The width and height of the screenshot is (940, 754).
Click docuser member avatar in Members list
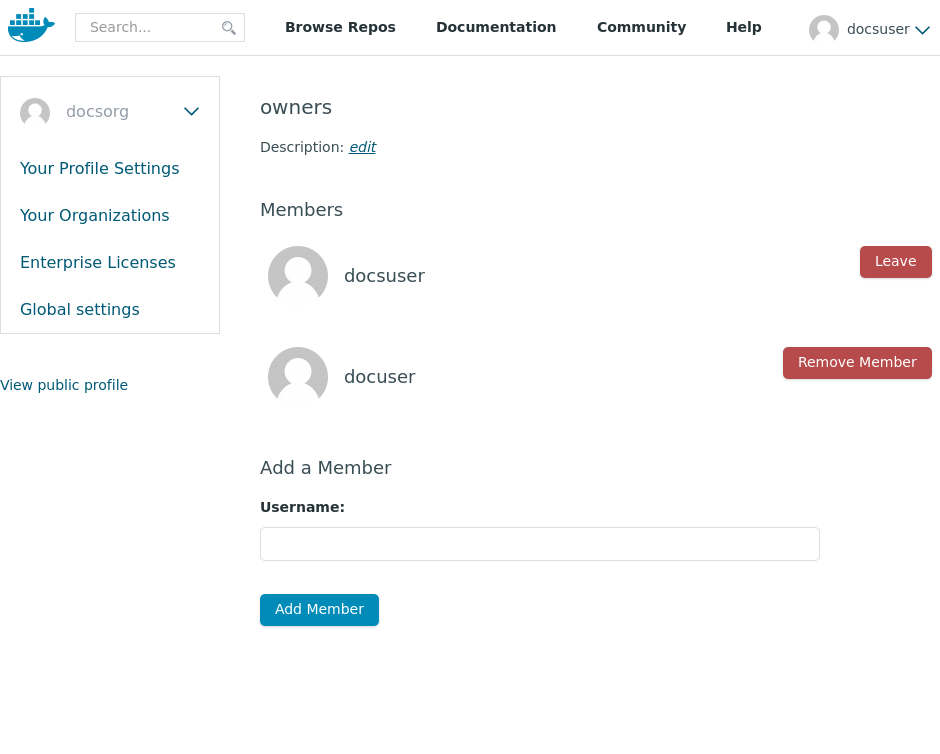tap(298, 377)
